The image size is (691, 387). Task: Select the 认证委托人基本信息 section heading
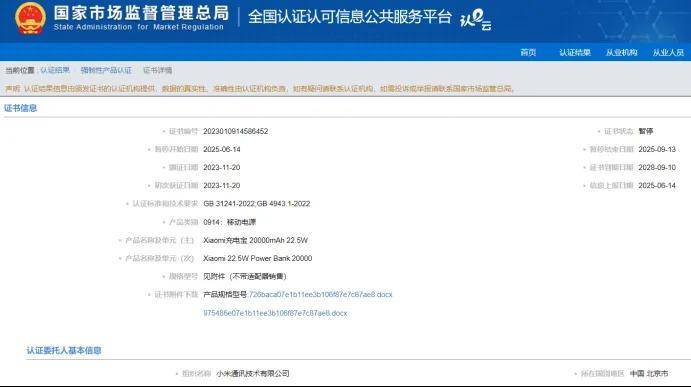[x=64, y=350]
